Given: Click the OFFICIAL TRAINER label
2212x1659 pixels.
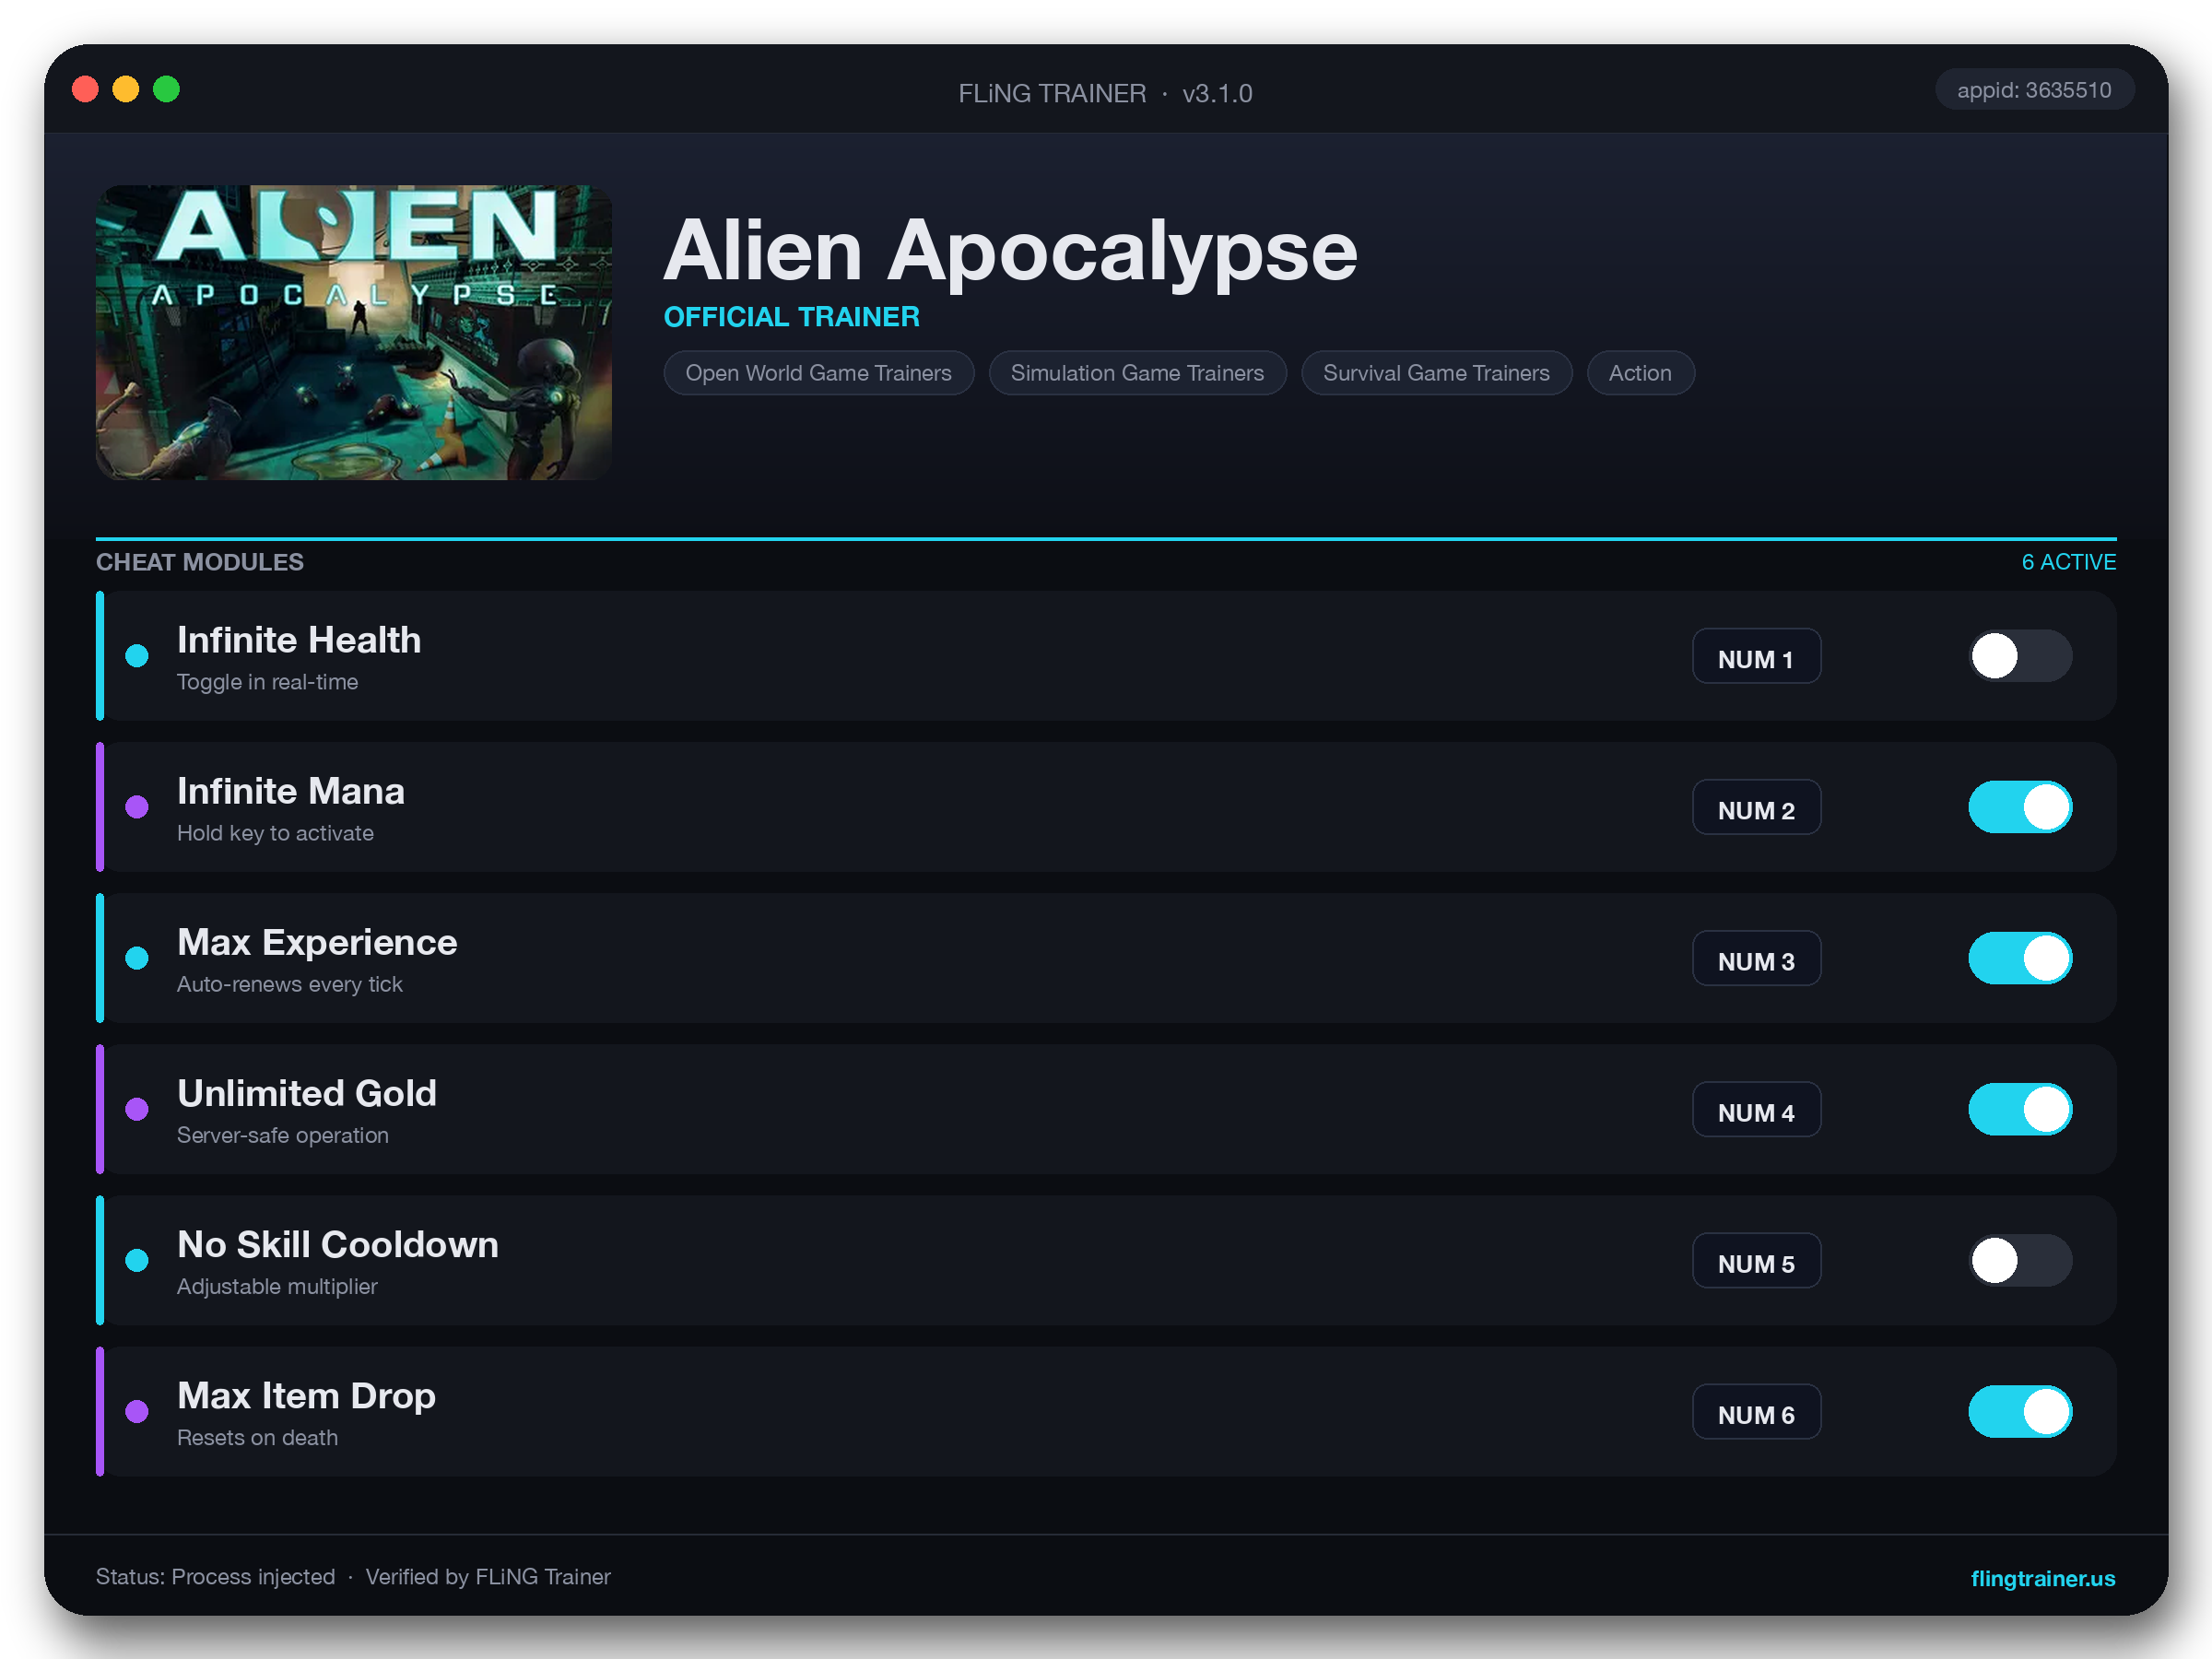Looking at the screenshot, I should [791, 317].
